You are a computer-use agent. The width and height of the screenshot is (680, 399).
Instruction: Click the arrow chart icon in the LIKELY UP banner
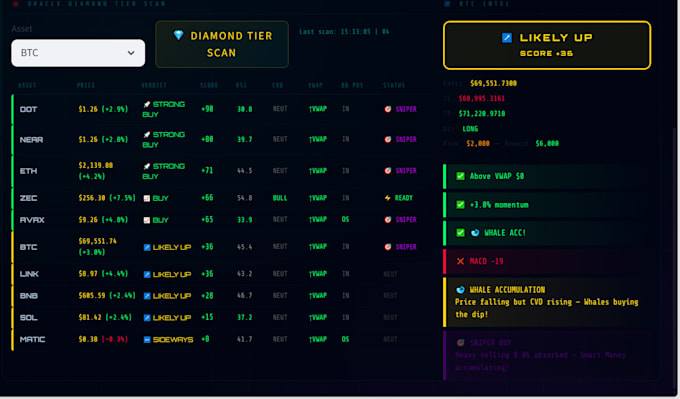tap(507, 38)
